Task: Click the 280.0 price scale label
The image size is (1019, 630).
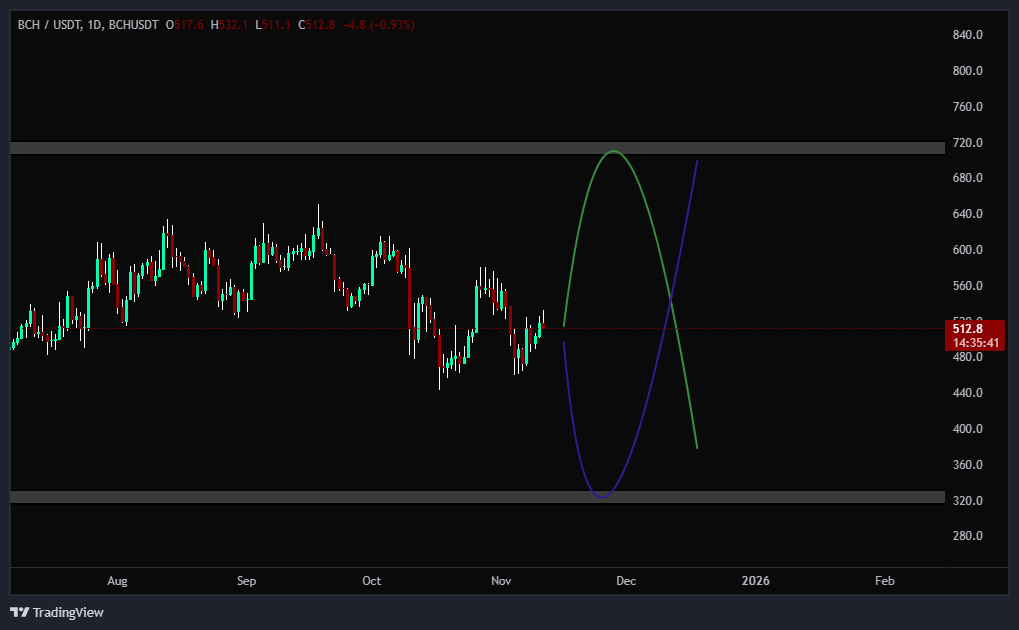Action: (968, 536)
